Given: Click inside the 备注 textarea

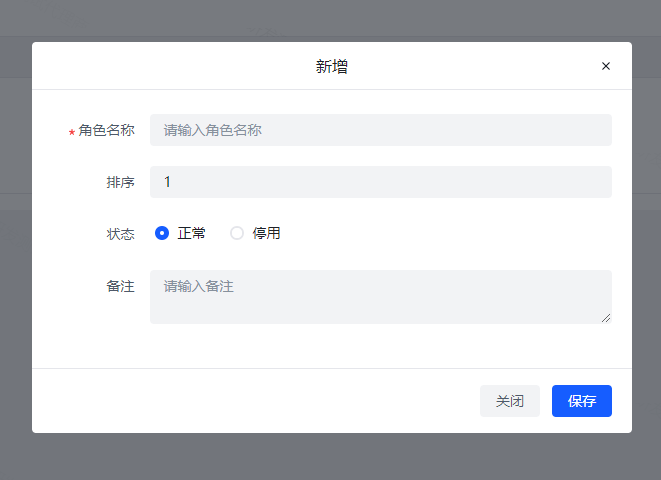Looking at the screenshot, I should 380,296.
